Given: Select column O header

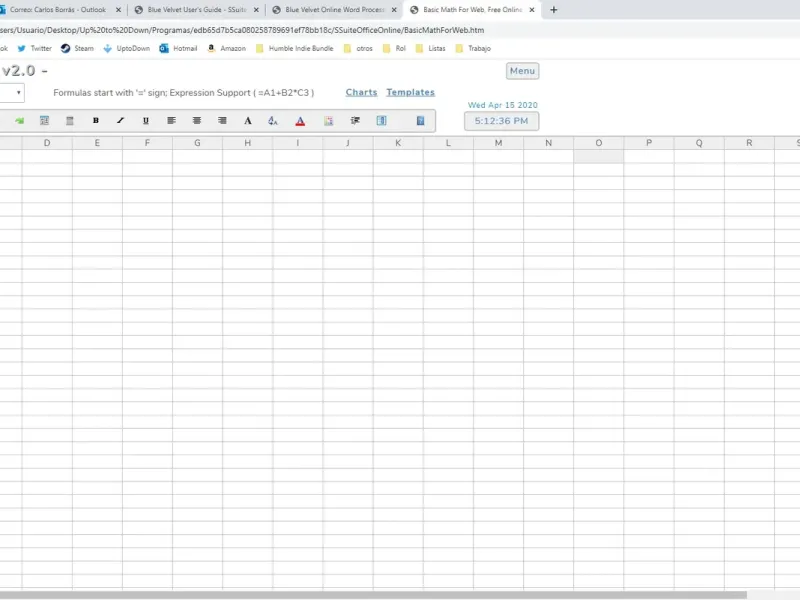Looking at the screenshot, I should click(598, 143).
